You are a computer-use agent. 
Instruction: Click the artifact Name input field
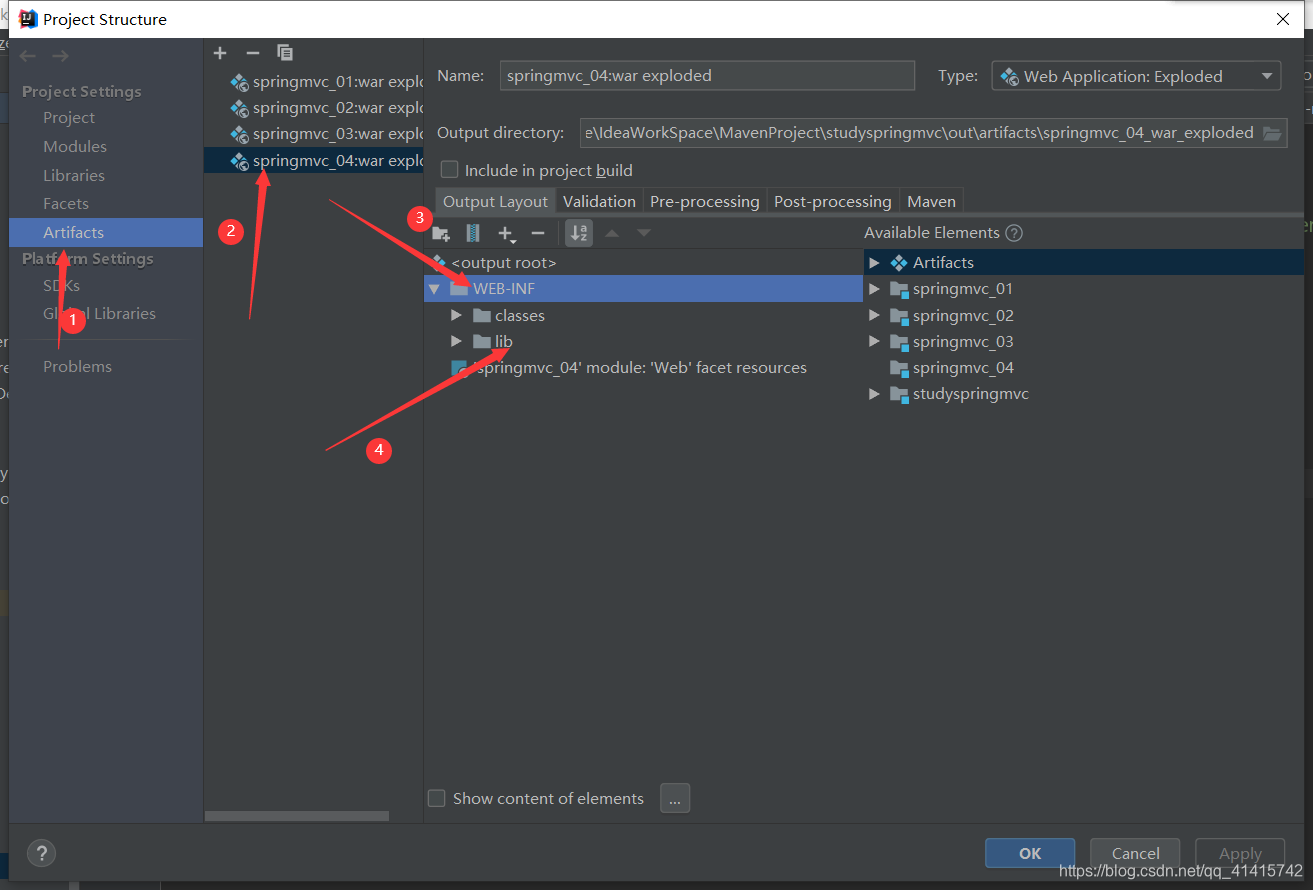pyautogui.click(x=707, y=76)
